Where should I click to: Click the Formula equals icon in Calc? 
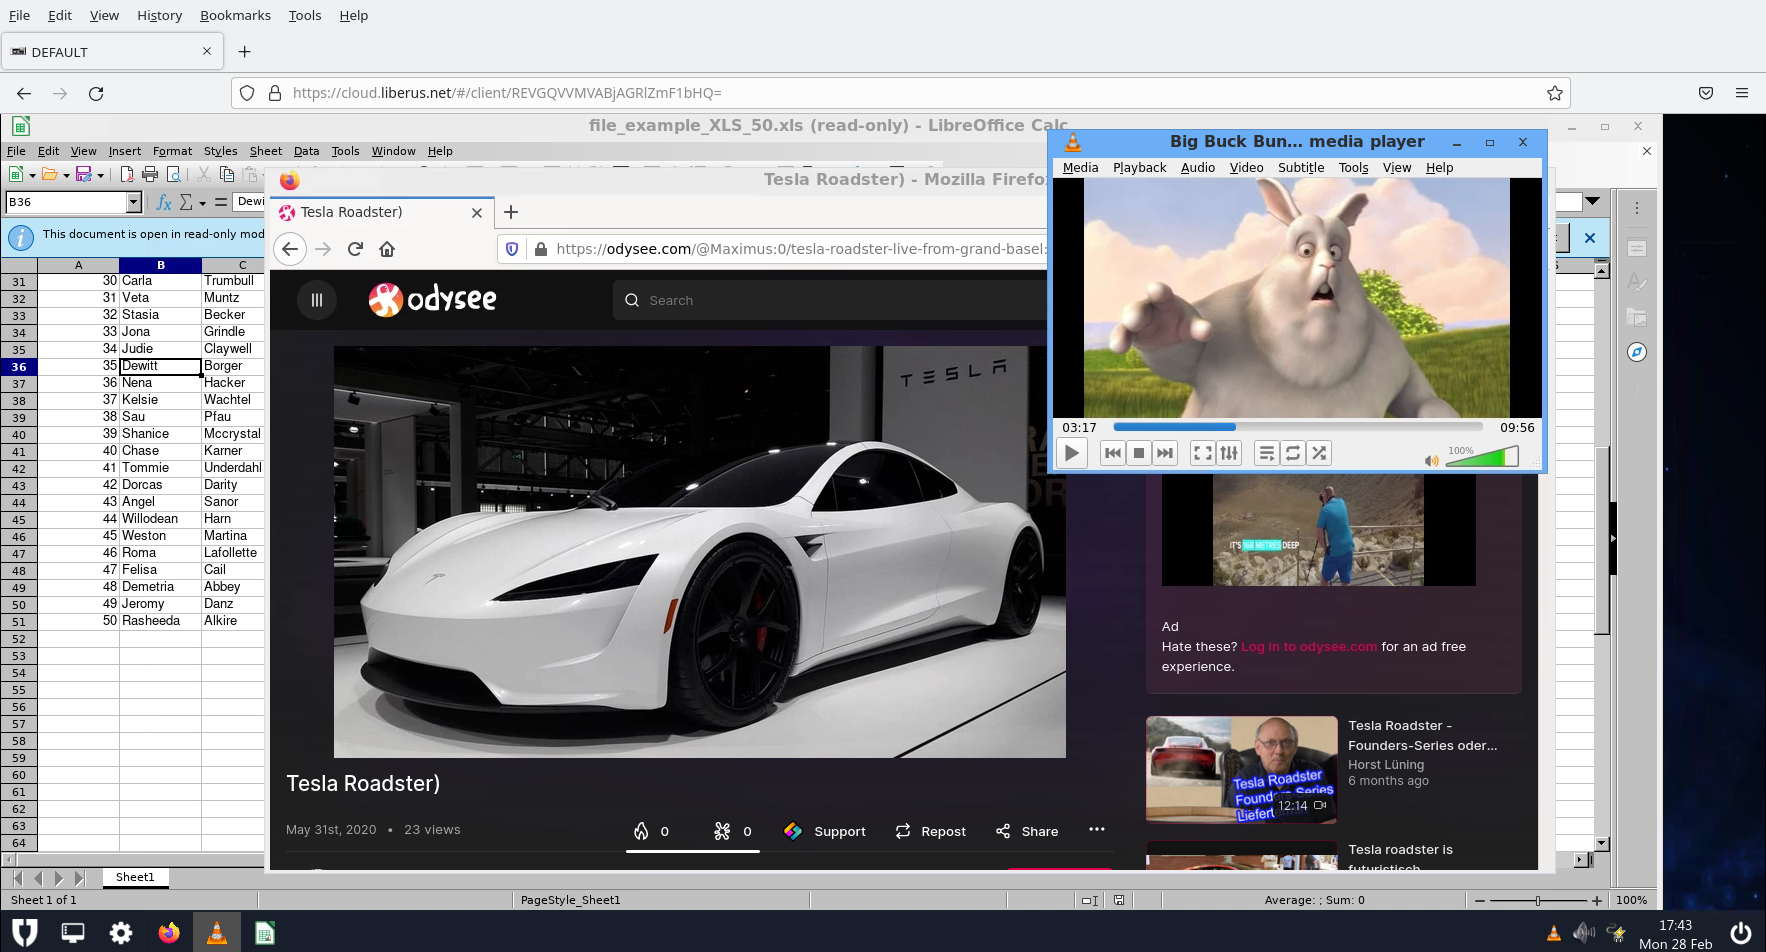[220, 202]
